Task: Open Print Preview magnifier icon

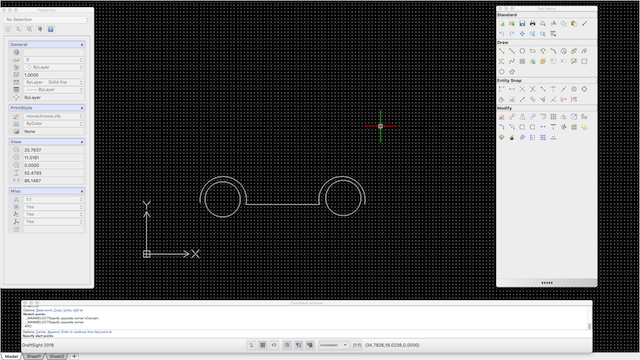Action: tap(543, 24)
